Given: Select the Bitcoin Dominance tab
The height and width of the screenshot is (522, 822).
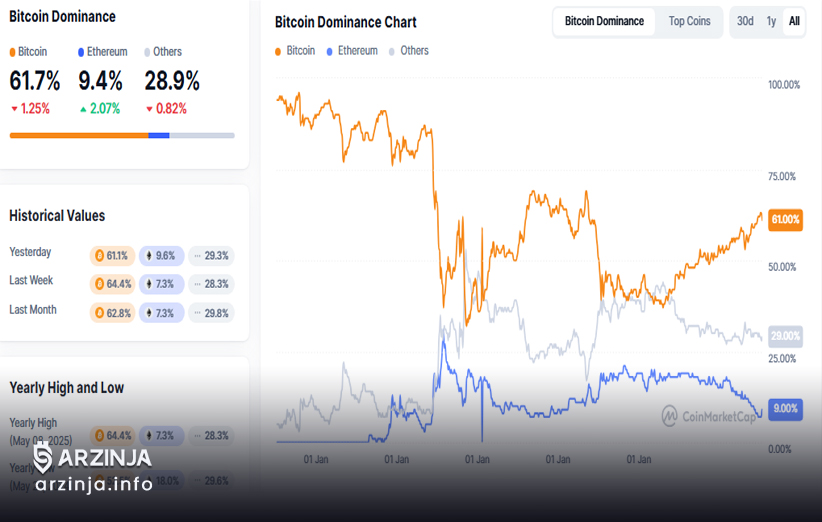Looking at the screenshot, I should point(604,21).
